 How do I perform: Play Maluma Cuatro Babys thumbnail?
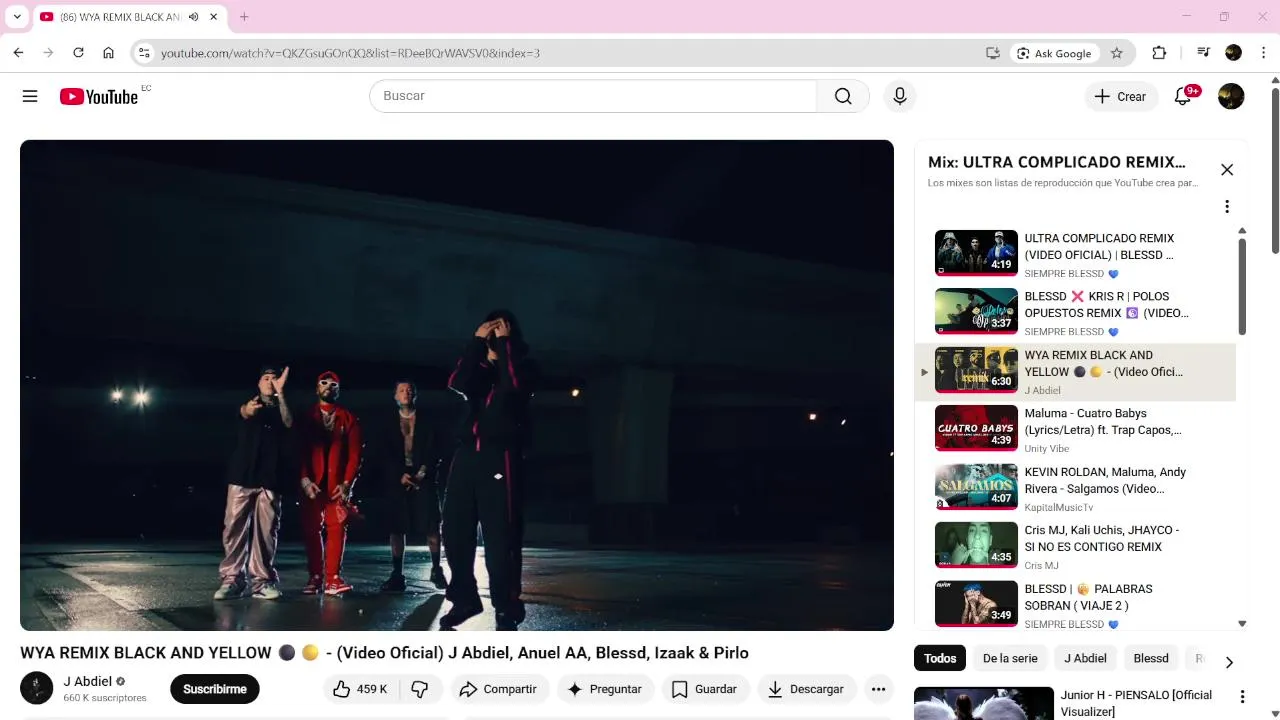(x=976, y=429)
